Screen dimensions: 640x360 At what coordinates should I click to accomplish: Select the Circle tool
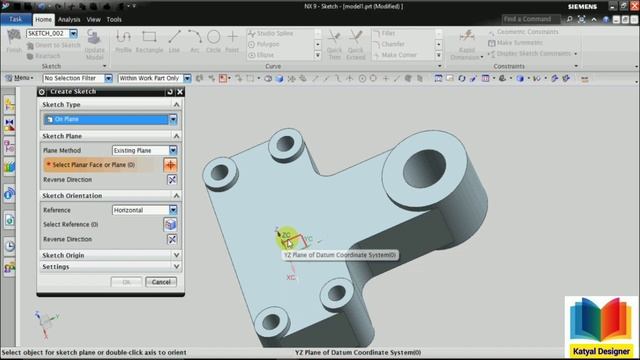coord(213,41)
